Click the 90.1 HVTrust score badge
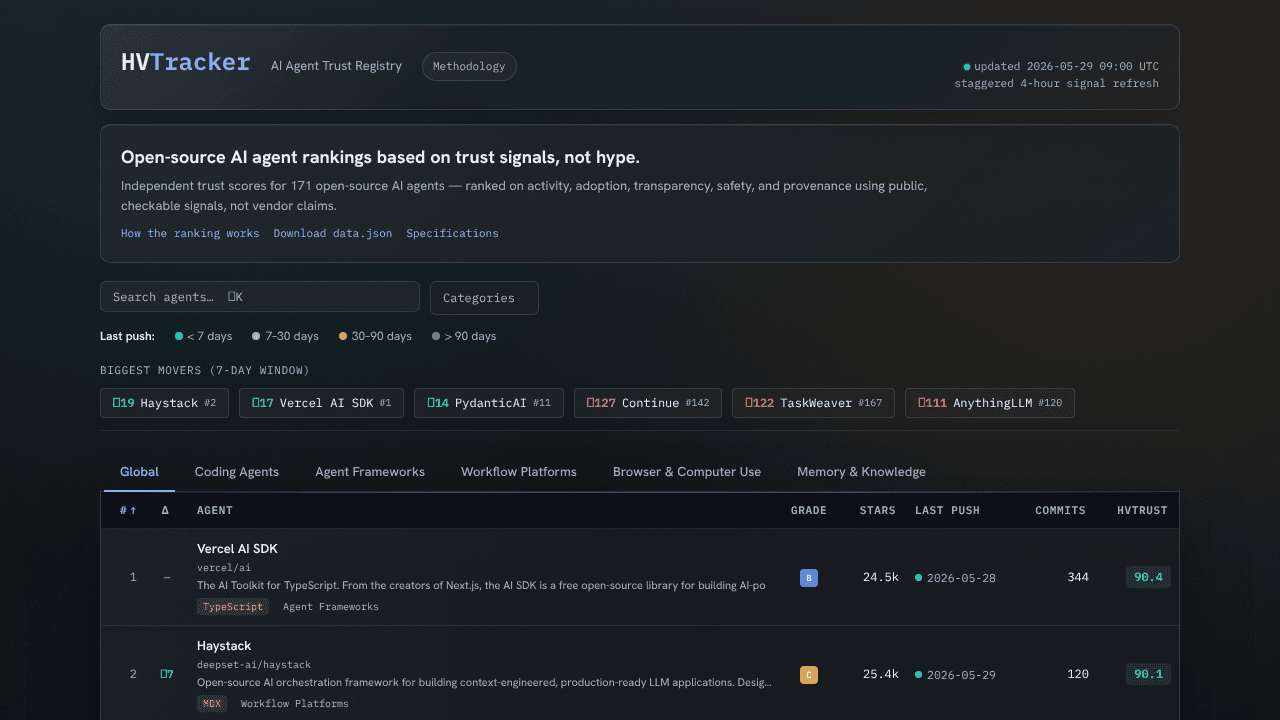Viewport: 1280px width, 720px height. 1148,674
